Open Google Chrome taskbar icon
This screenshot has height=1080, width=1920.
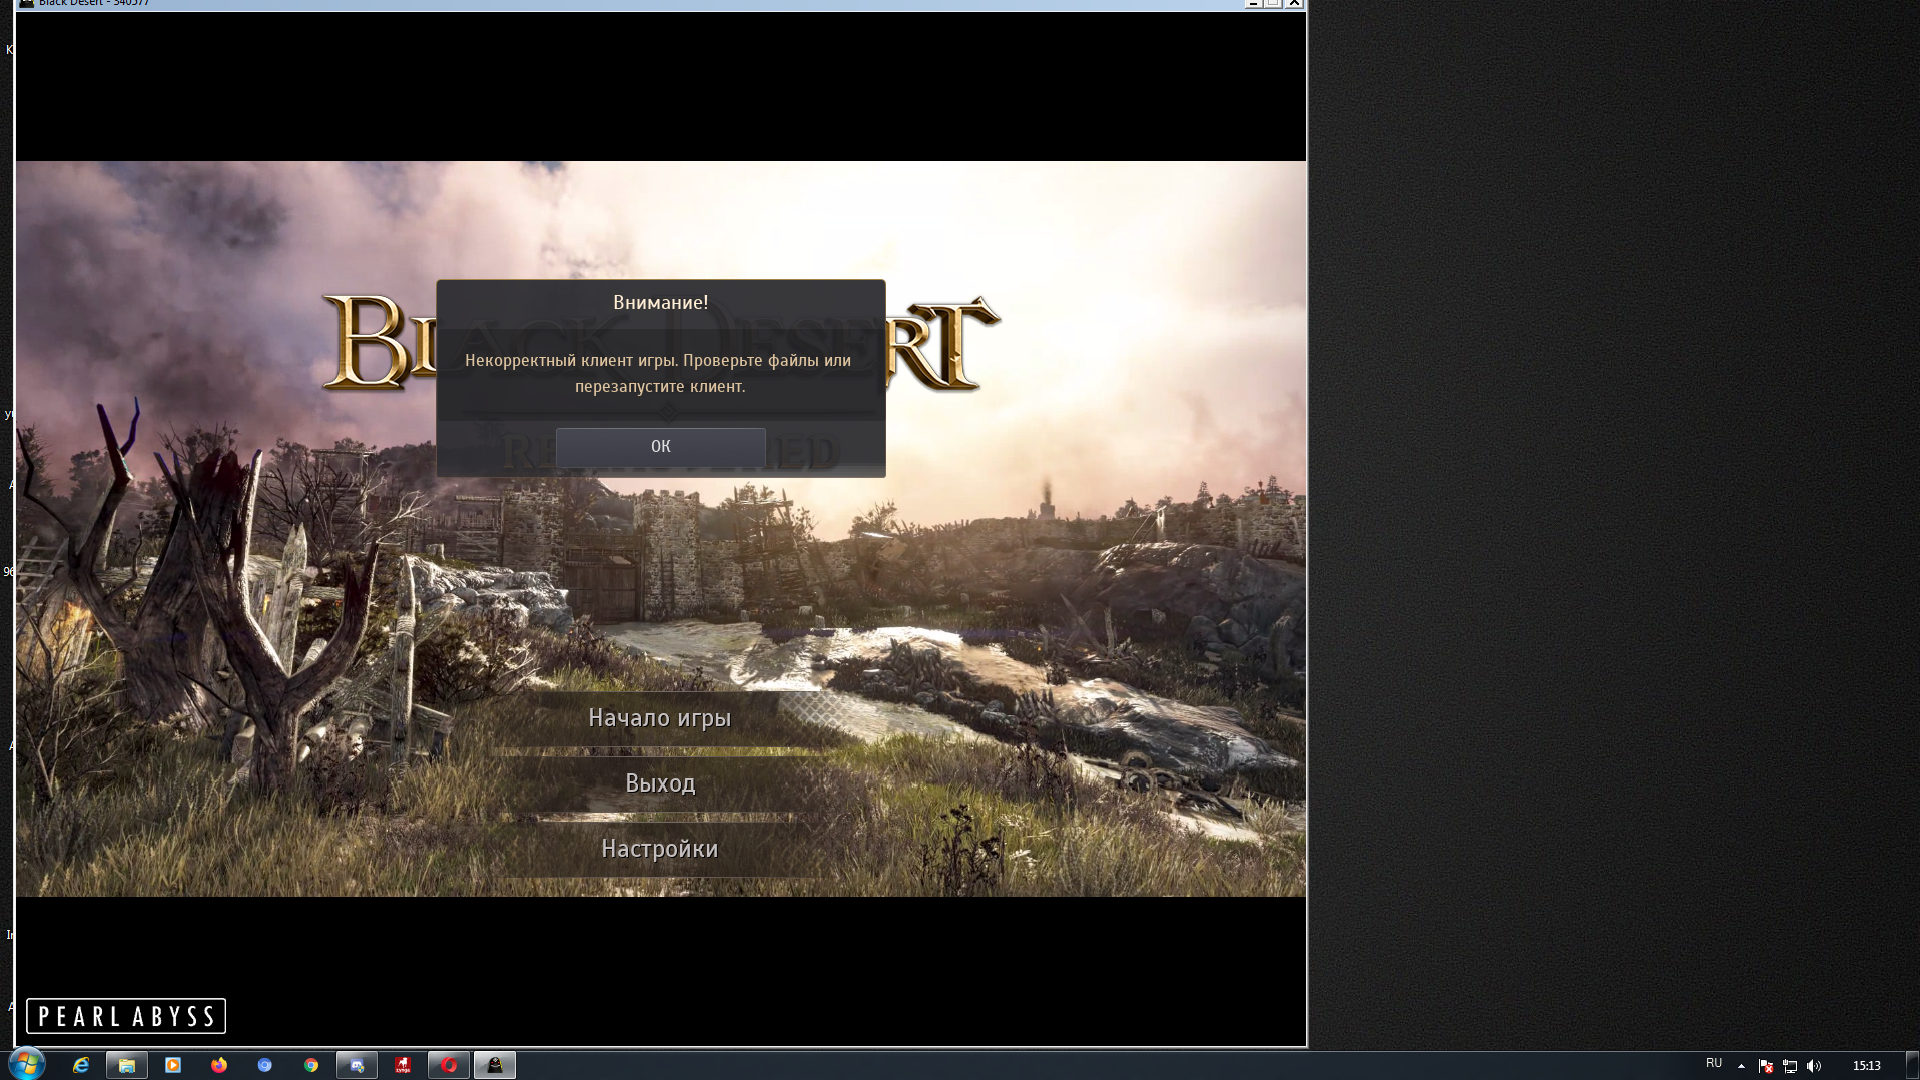pyautogui.click(x=311, y=1065)
